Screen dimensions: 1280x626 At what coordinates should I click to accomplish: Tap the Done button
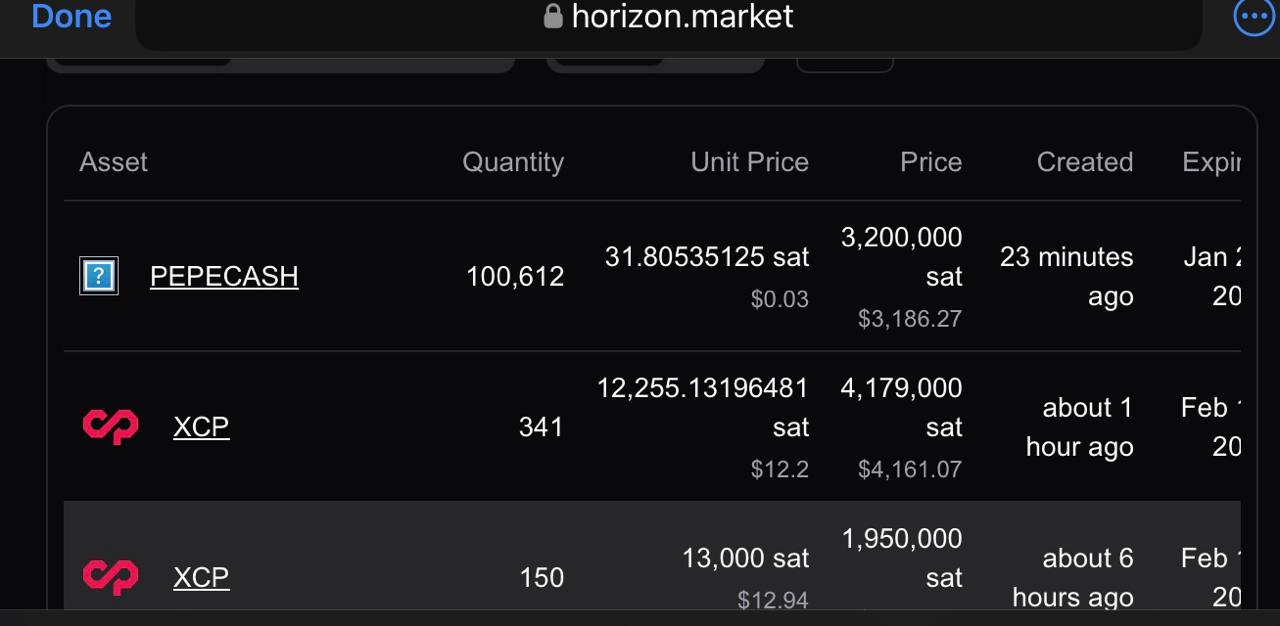pyautogui.click(x=71, y=16)
